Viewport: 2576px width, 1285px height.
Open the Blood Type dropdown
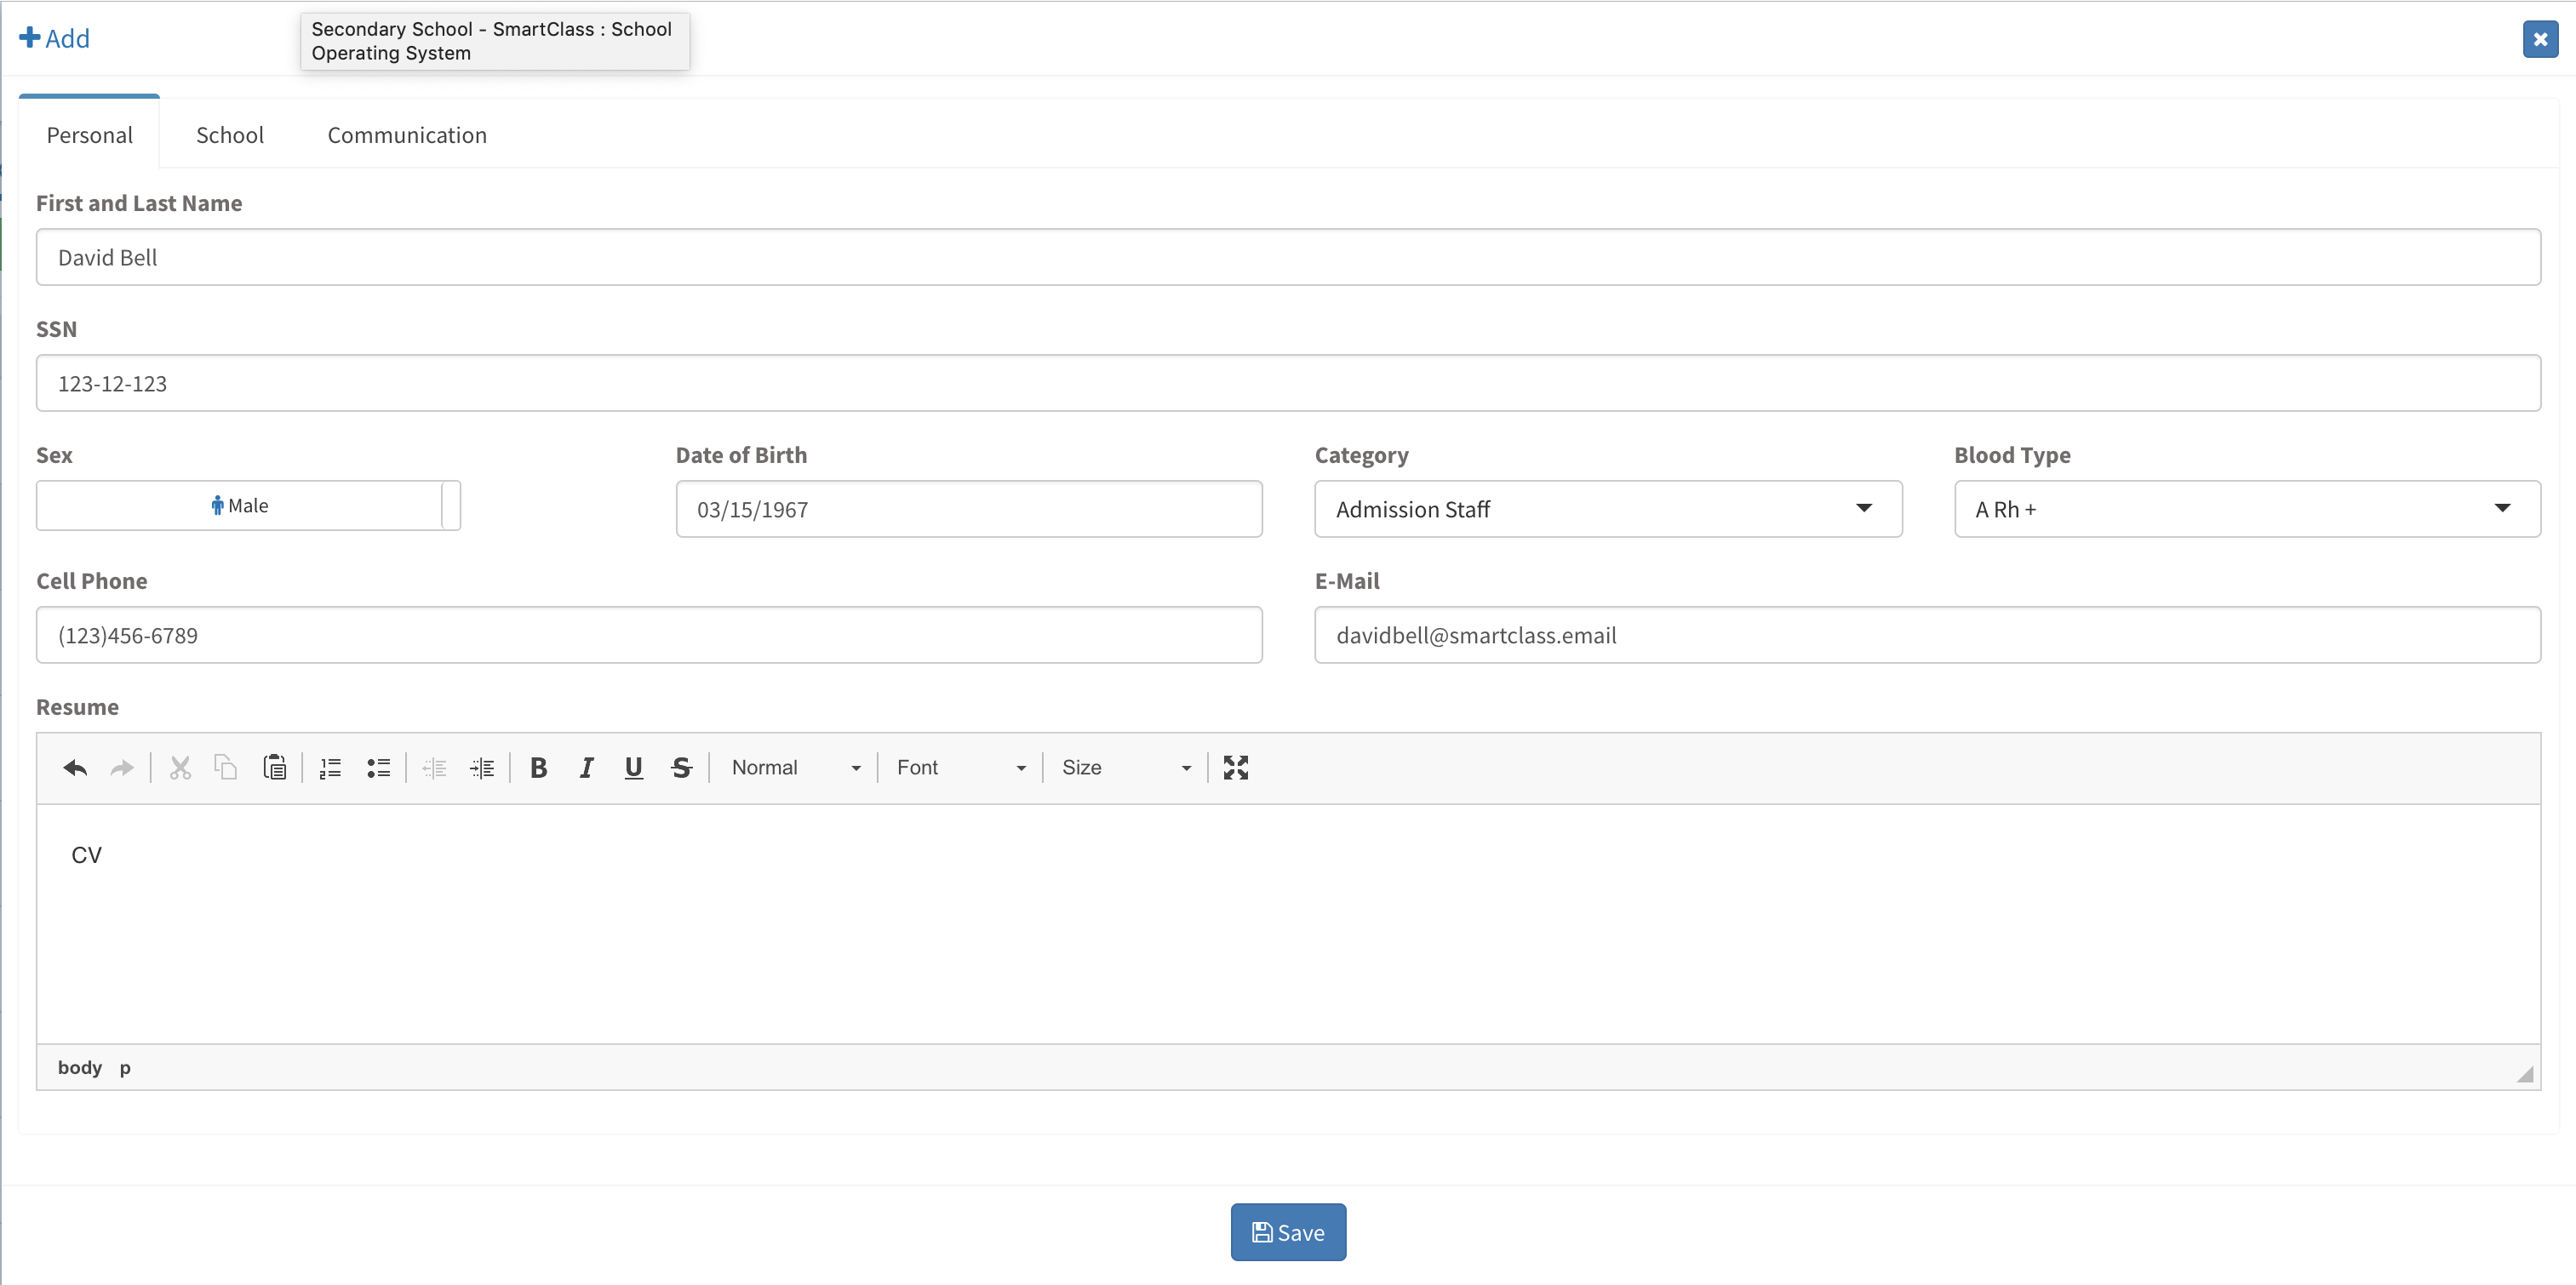[x=2246, y=509]
